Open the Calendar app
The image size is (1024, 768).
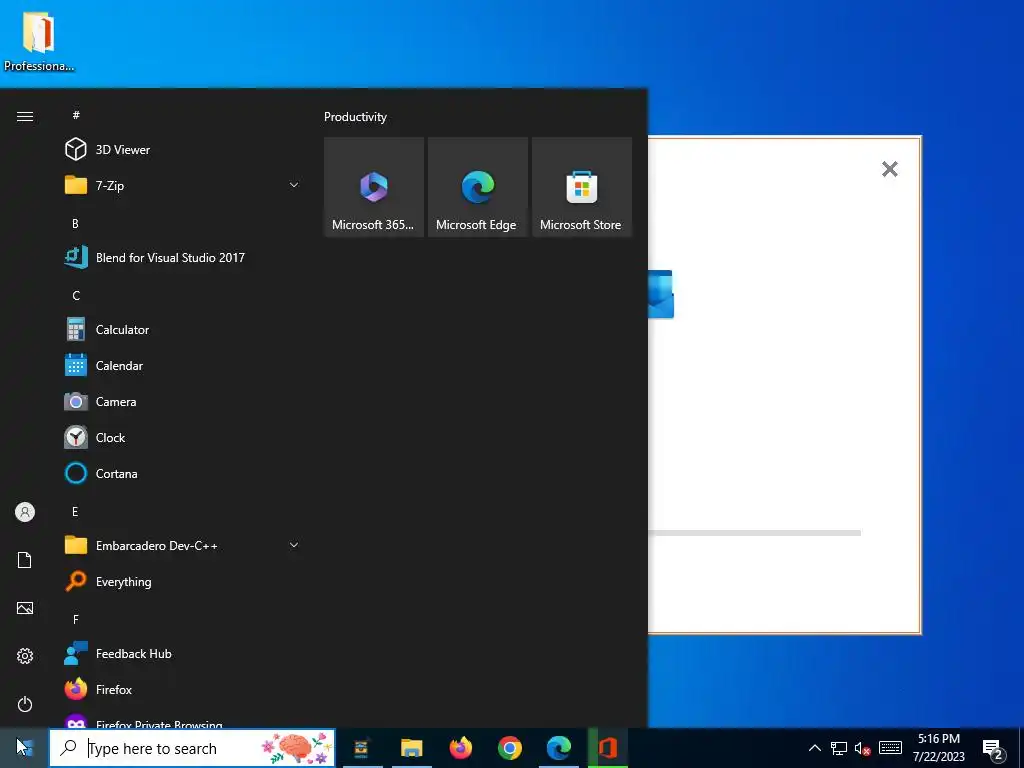[x=183, y=366]
